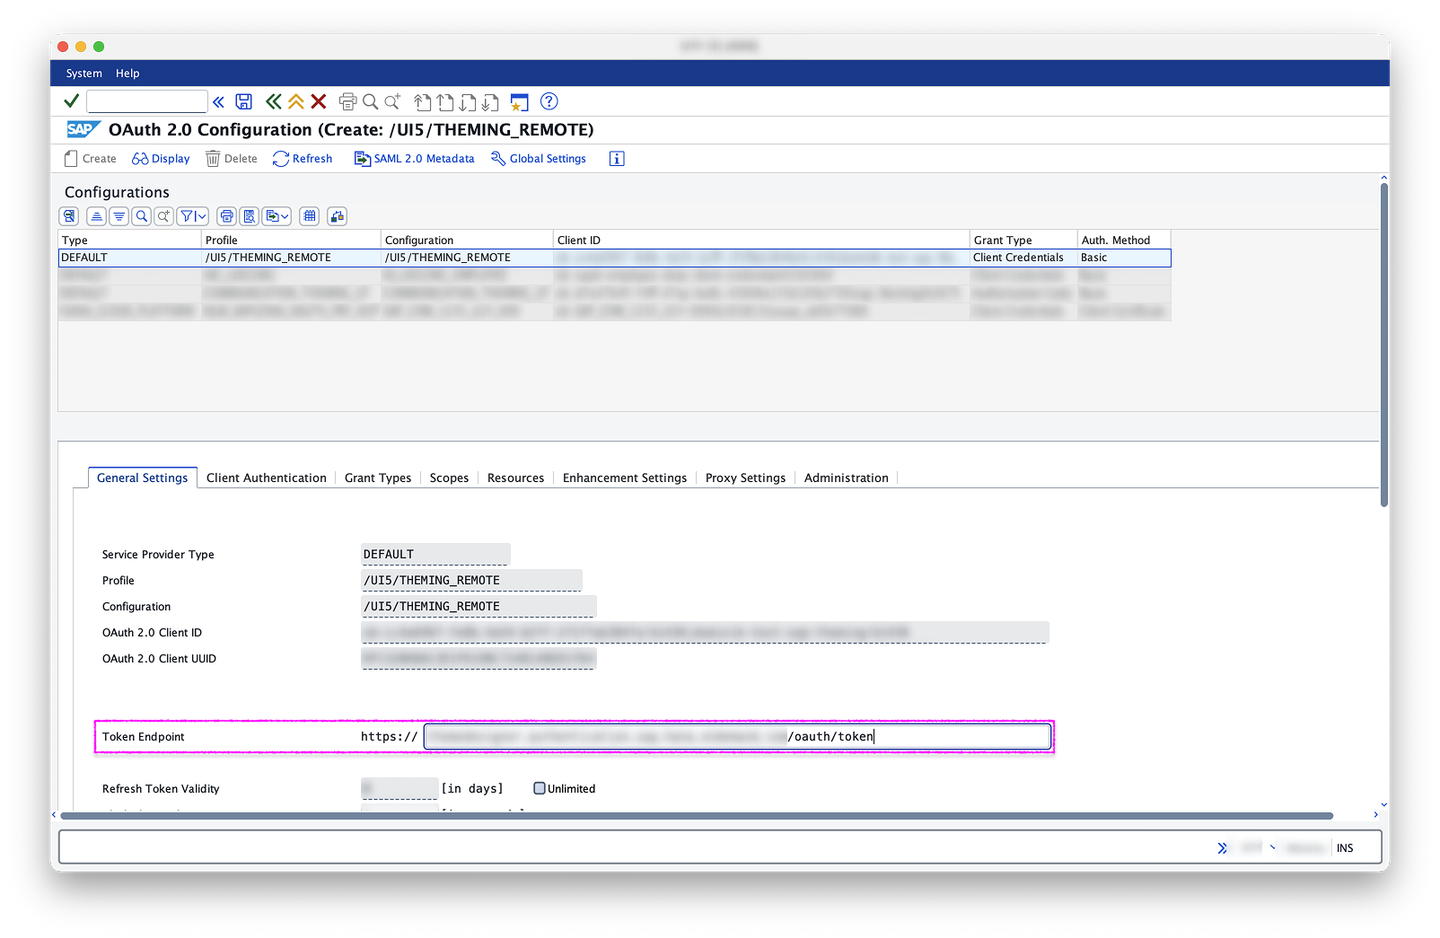
Task: Click the SAP logo beside the title
Action: [83, 129]
